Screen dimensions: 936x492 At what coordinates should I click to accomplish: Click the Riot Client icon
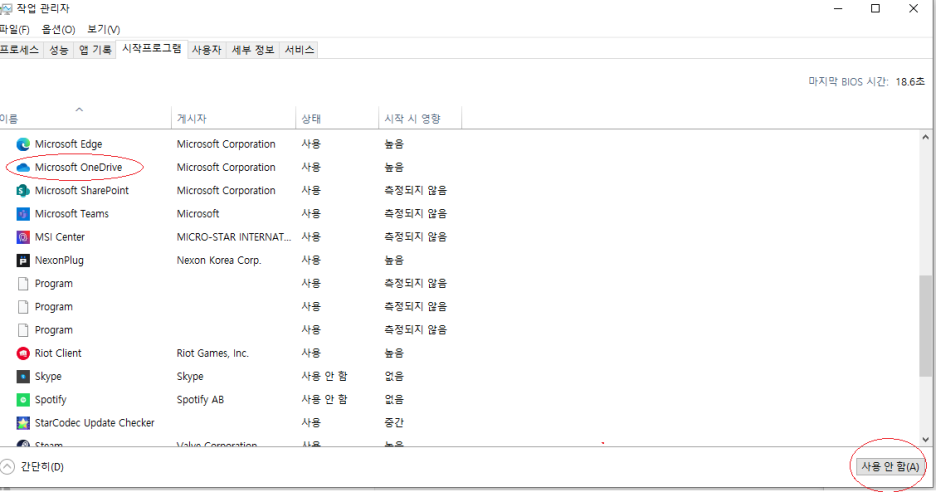point(23,353)
